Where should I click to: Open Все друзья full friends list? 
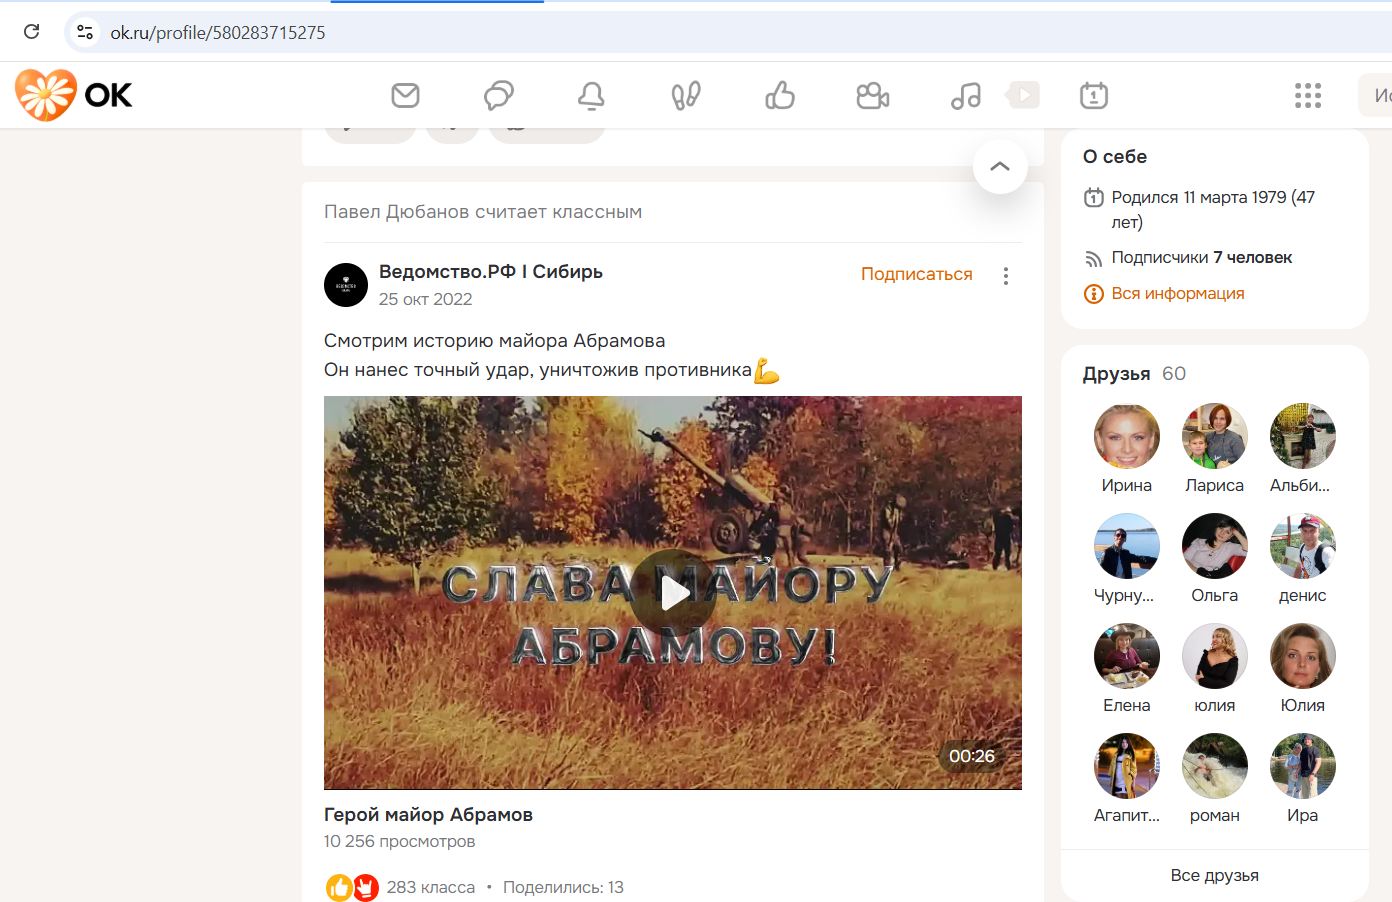[1214, 875]
